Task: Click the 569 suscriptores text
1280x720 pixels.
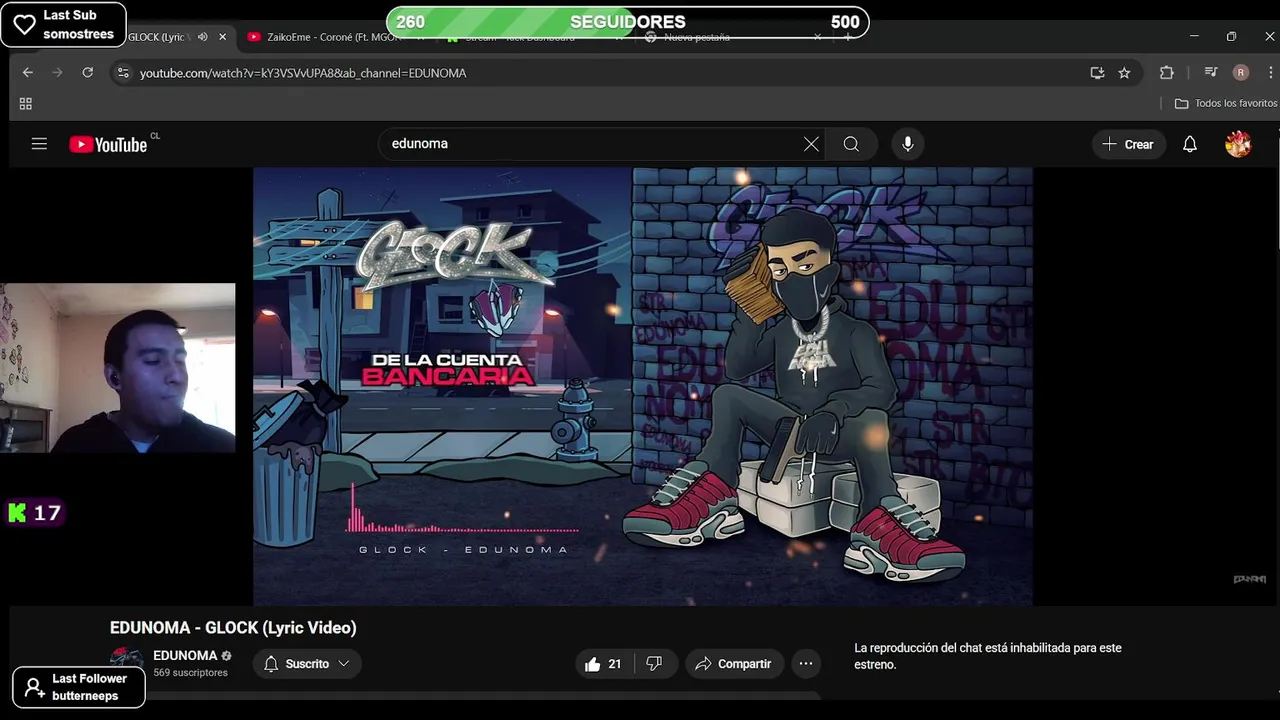Action: point(190,673)
